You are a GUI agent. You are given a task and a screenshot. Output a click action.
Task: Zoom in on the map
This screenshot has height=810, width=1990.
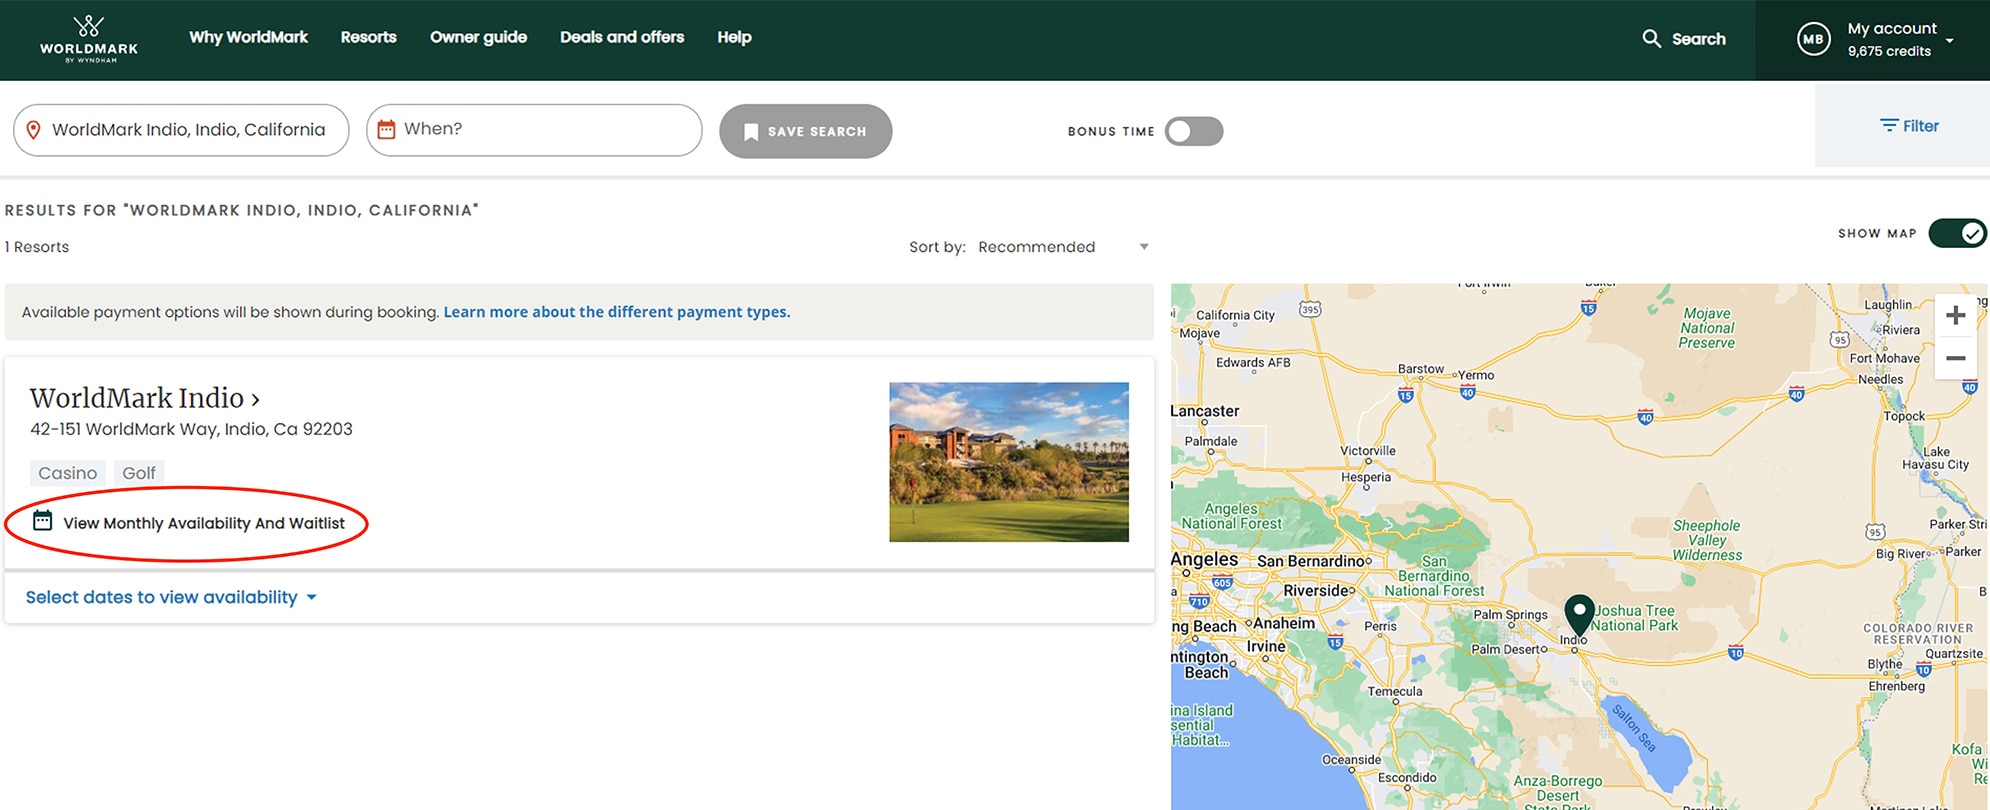[1955, 316]
